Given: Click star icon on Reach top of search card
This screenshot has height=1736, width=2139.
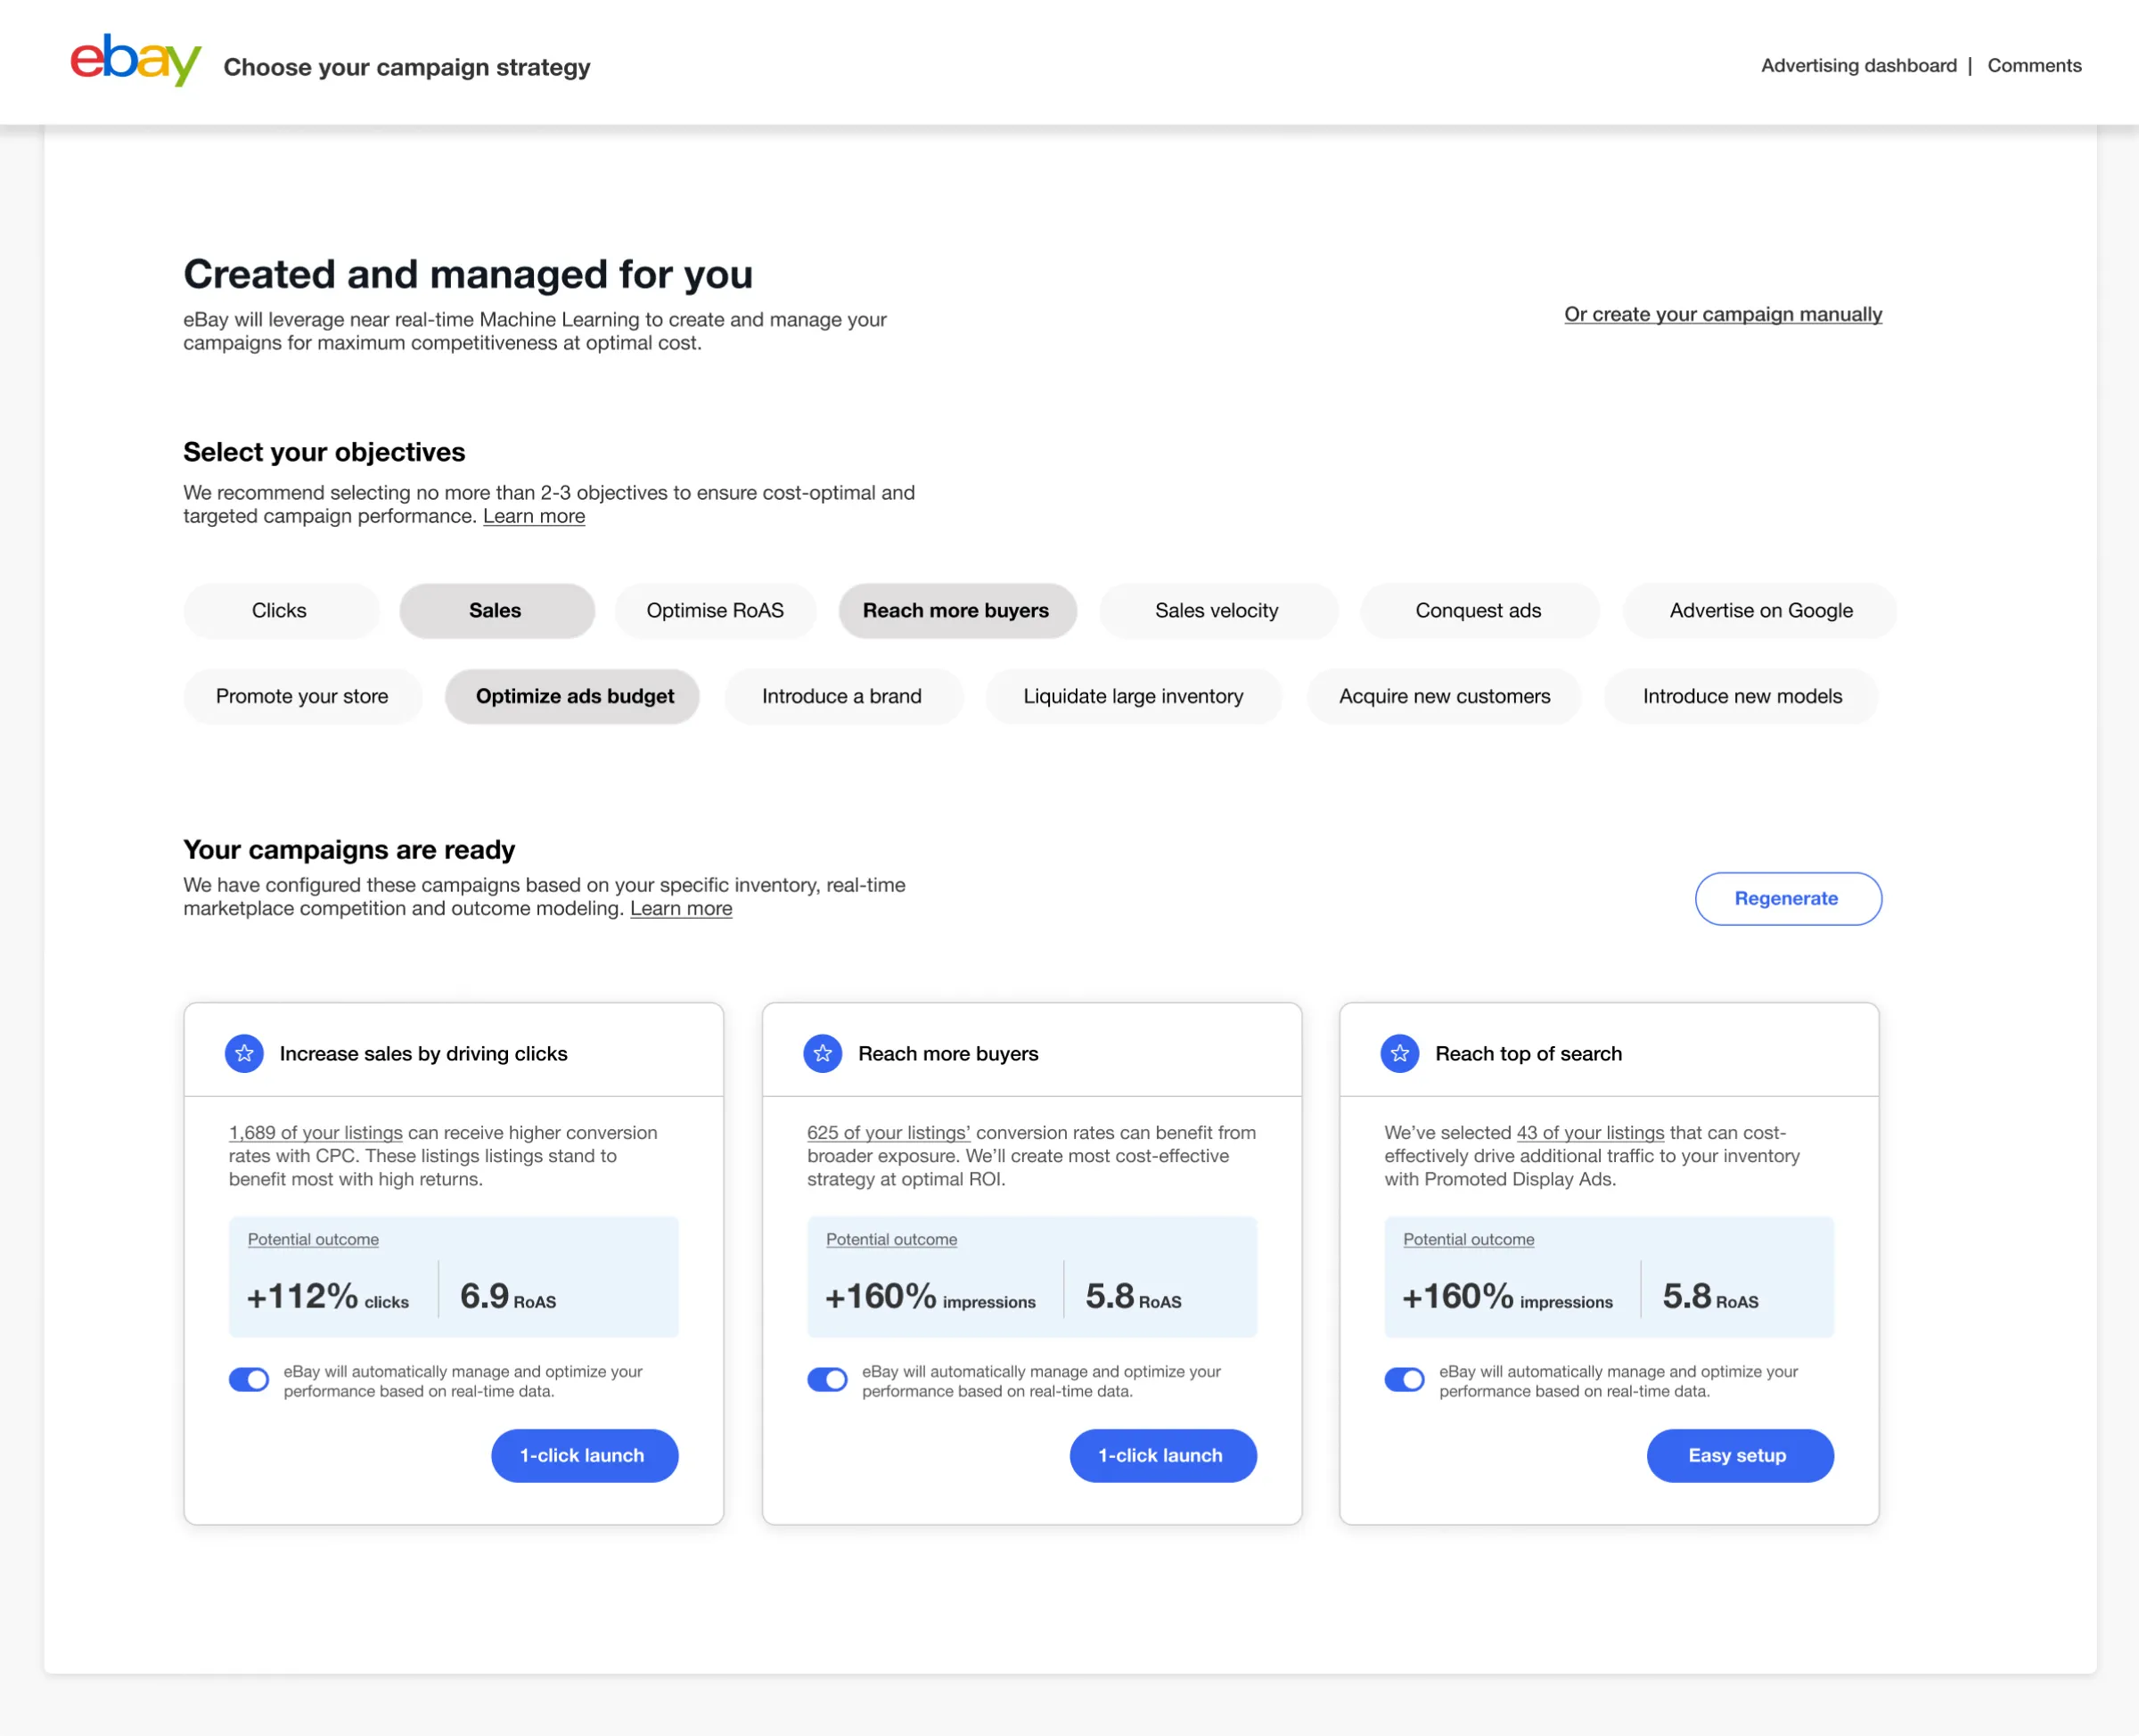Looking at the screenshot, I should pos(1400,1053).
